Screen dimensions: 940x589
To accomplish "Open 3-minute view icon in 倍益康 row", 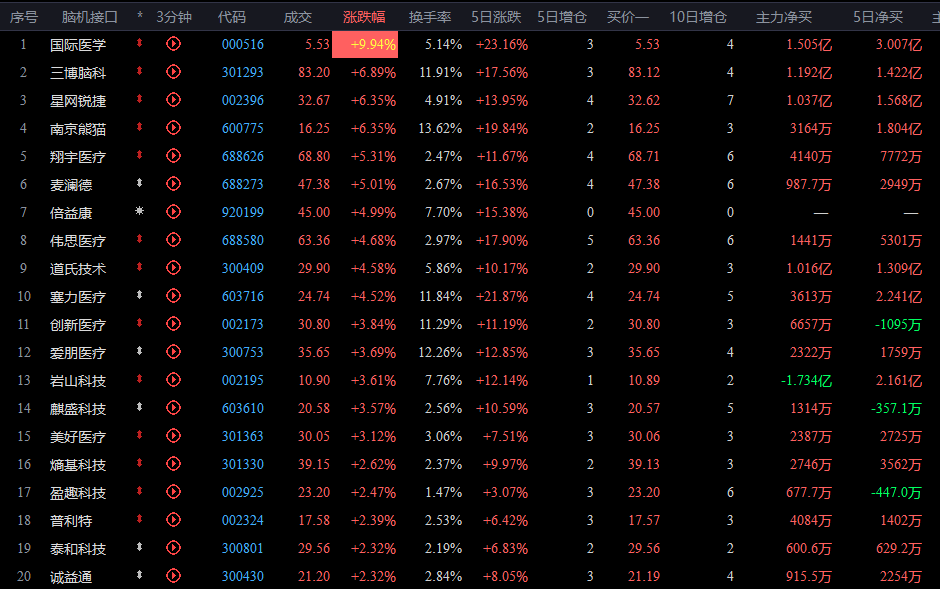I will click(173, 212).
